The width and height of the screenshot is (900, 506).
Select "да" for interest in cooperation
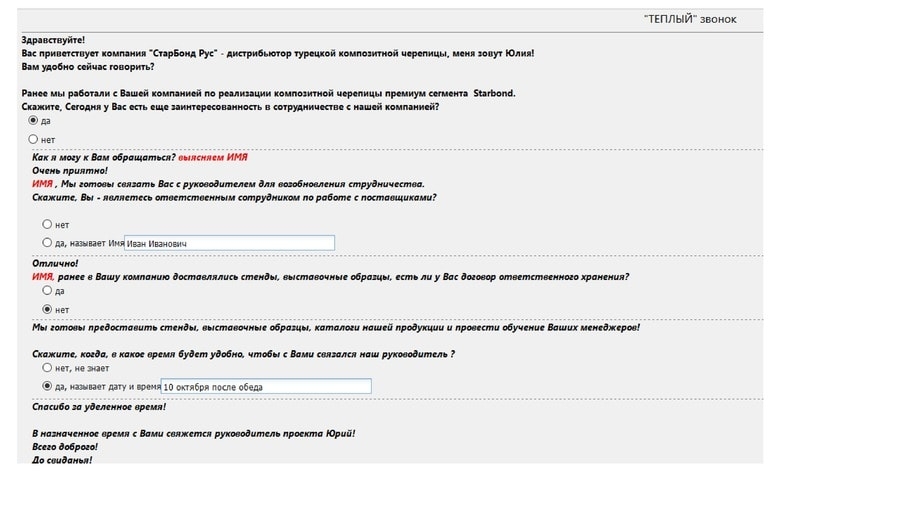pos(33,120)
